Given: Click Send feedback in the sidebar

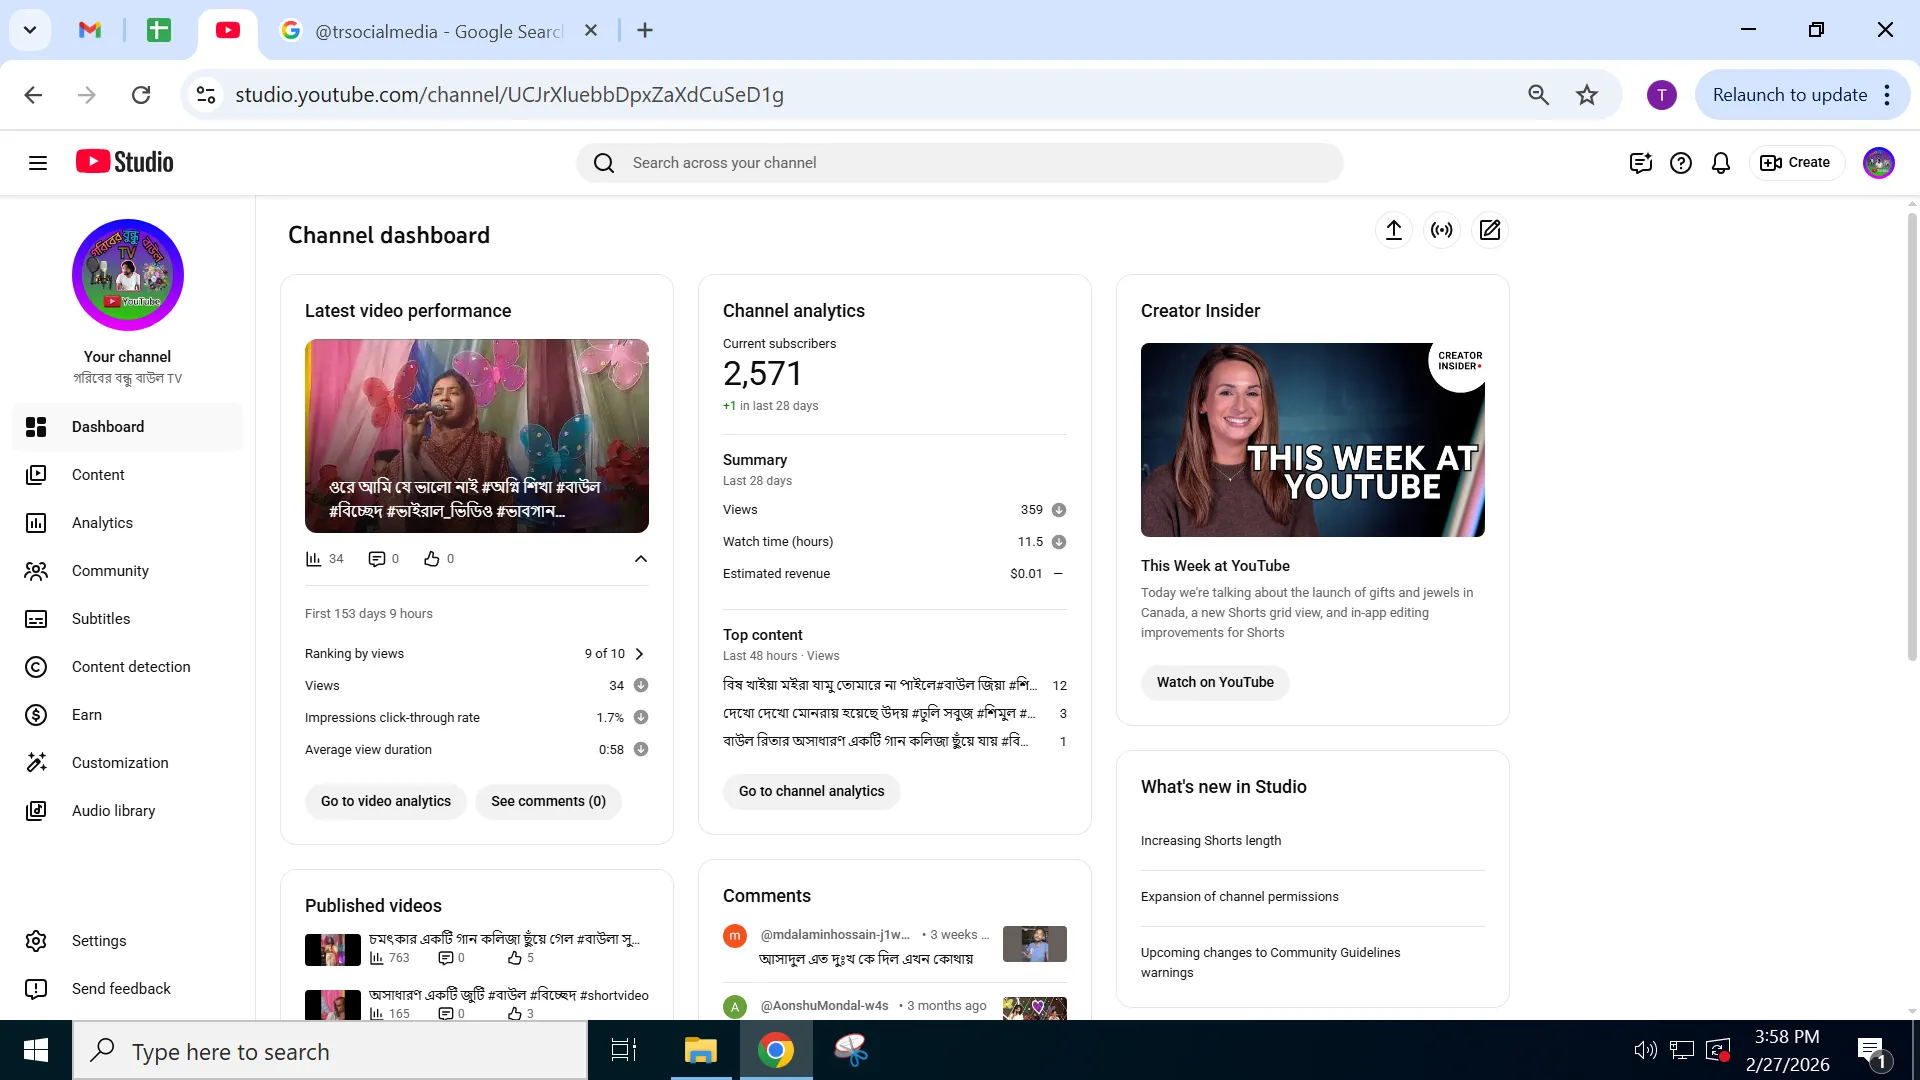Looking at the screenshot, I should (x=128, y=989).
